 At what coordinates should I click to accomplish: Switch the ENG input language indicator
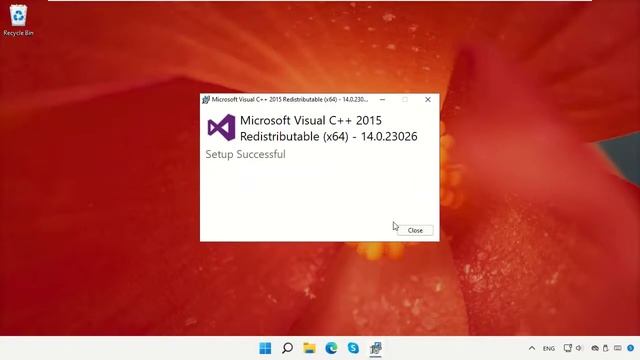point(549,349)
